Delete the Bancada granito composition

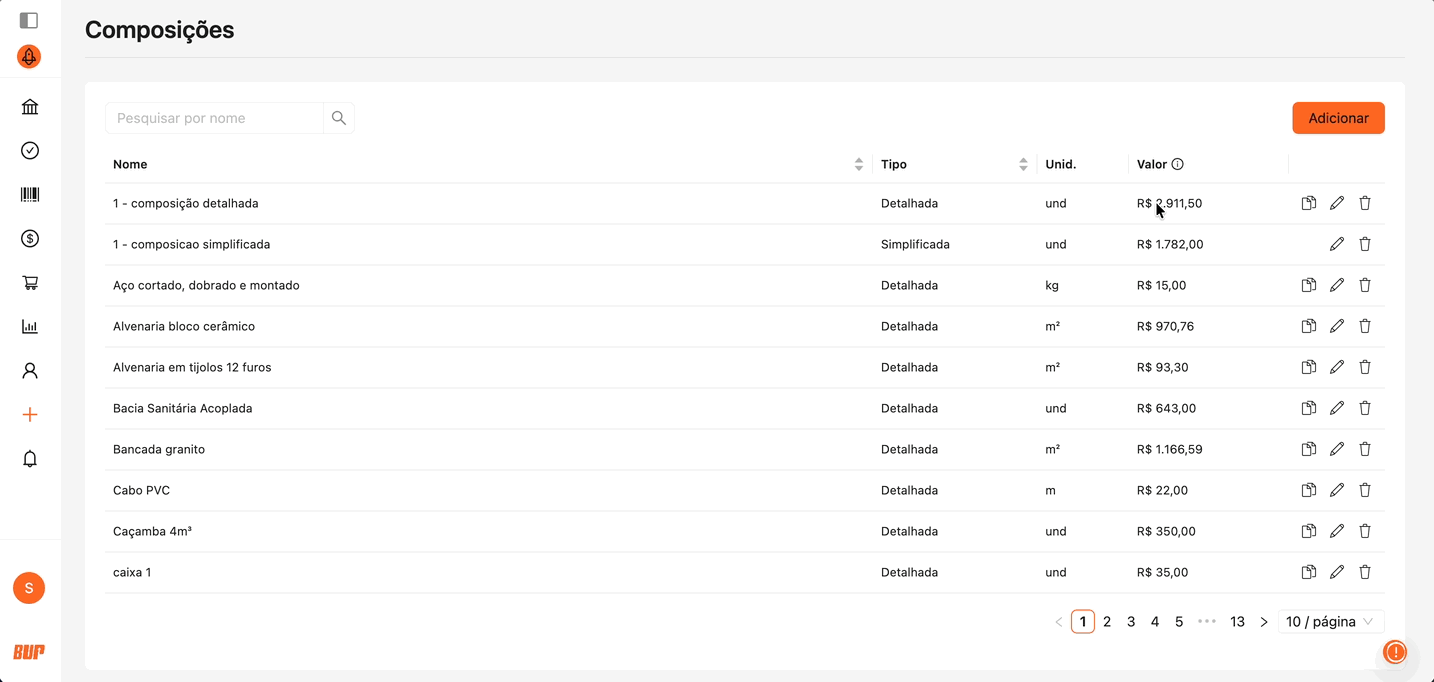[1364, 449]
